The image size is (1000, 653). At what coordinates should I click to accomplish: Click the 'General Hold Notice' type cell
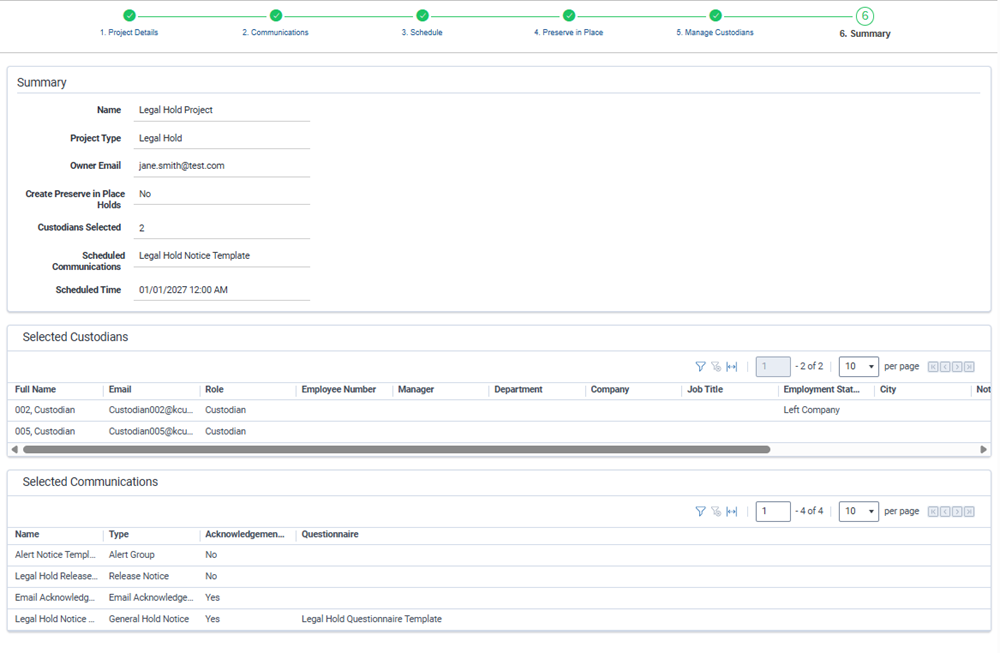[x=149, y=619]
